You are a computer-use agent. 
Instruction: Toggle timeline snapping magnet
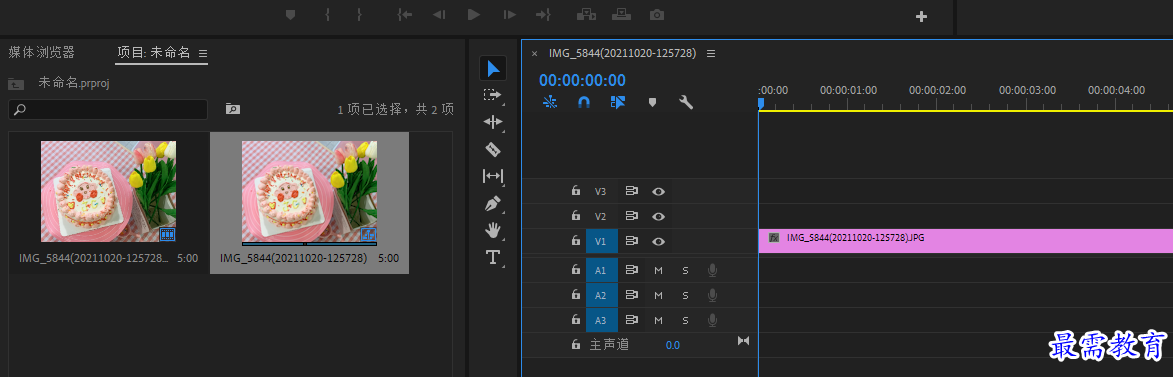(584, 102)
